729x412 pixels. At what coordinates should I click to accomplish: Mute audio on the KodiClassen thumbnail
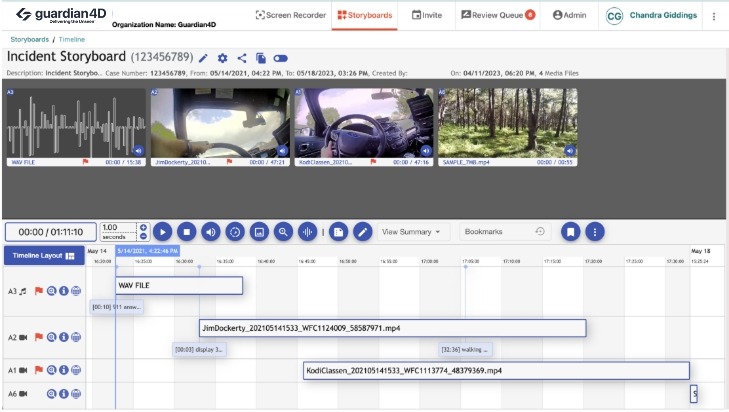point(426,151)
